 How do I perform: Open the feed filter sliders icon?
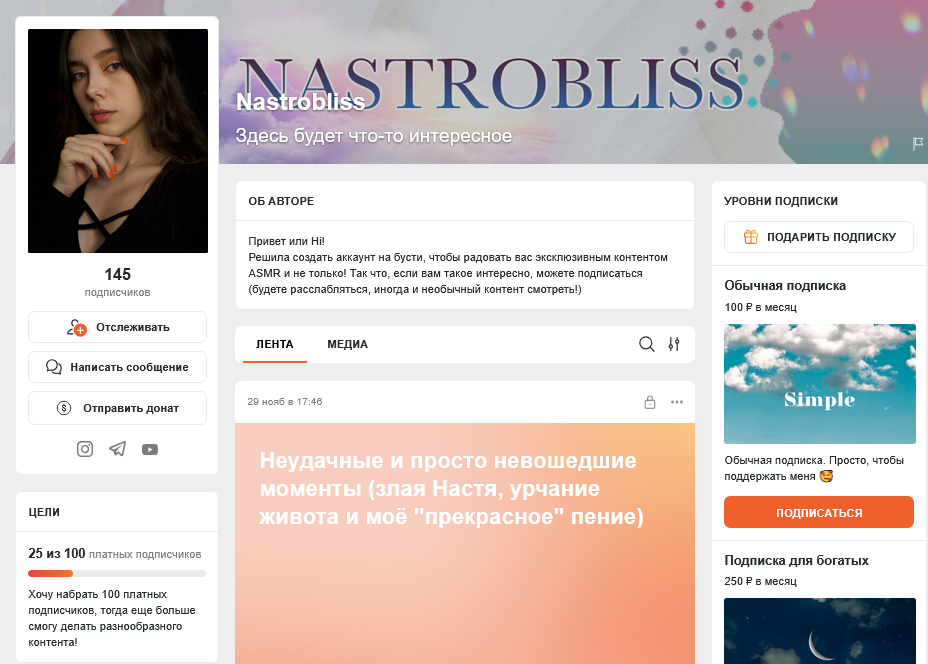click(674, 344)
